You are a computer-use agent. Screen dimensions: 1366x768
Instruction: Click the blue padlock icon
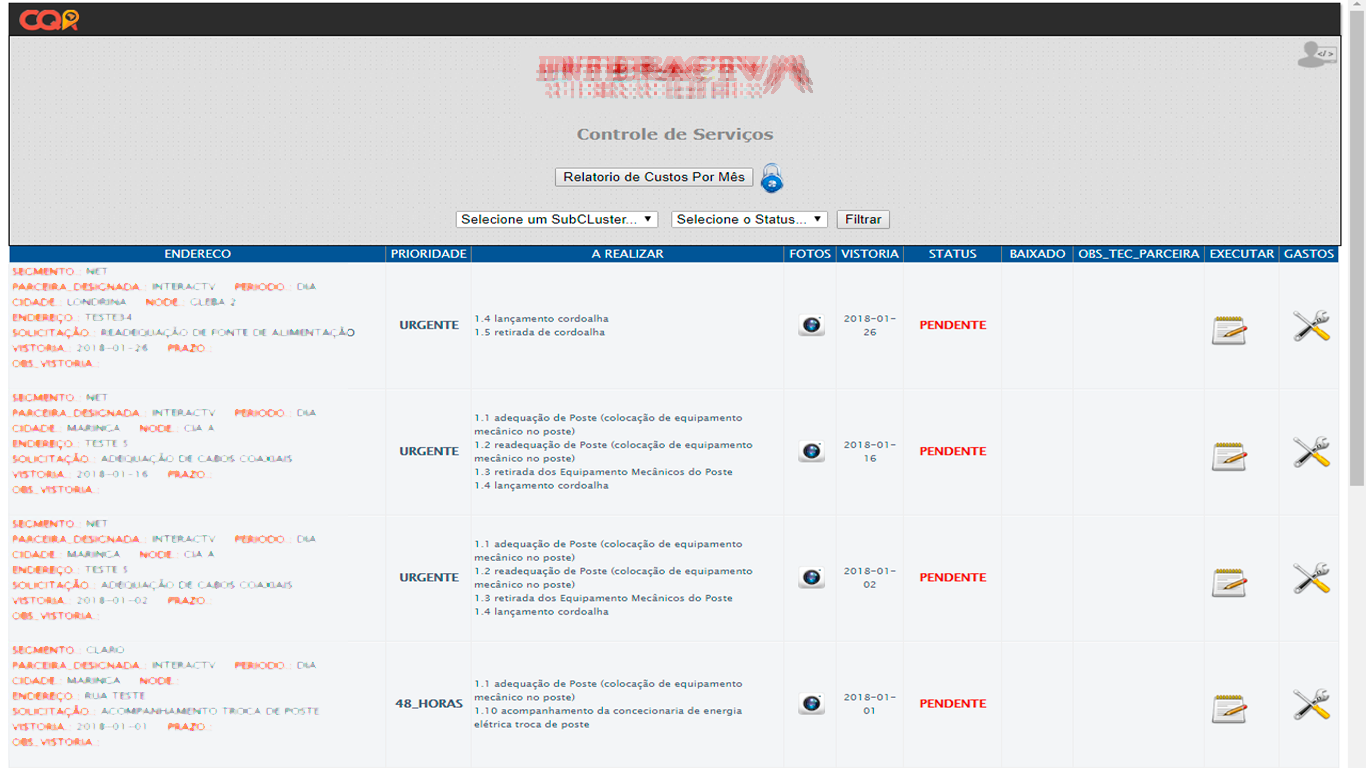[x=771, y=179]
